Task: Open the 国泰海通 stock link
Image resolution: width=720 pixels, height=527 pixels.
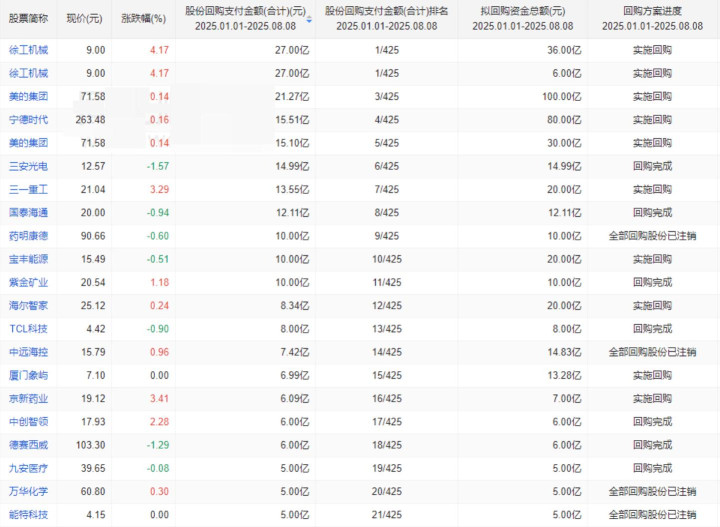Action: pos(28,213)
